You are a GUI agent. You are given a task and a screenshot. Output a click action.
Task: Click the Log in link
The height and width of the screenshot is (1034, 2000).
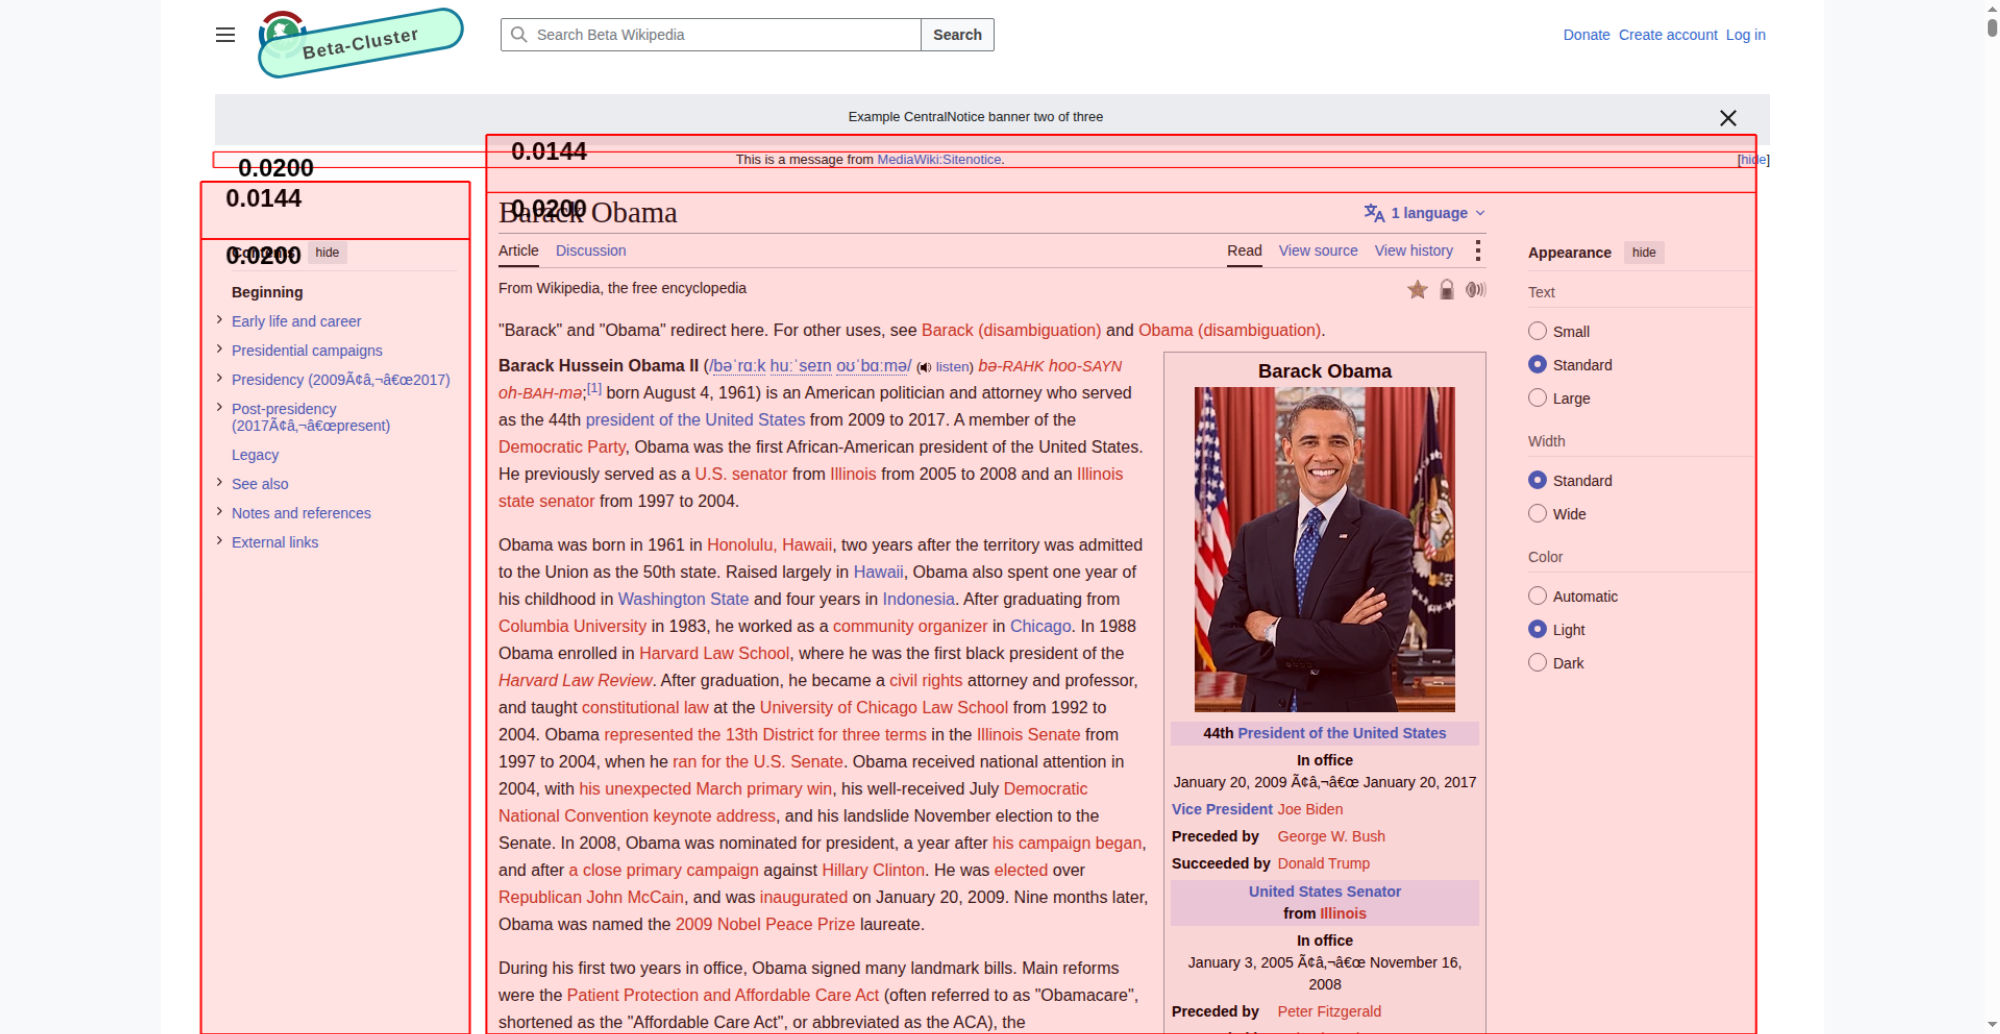point(1746,35)
